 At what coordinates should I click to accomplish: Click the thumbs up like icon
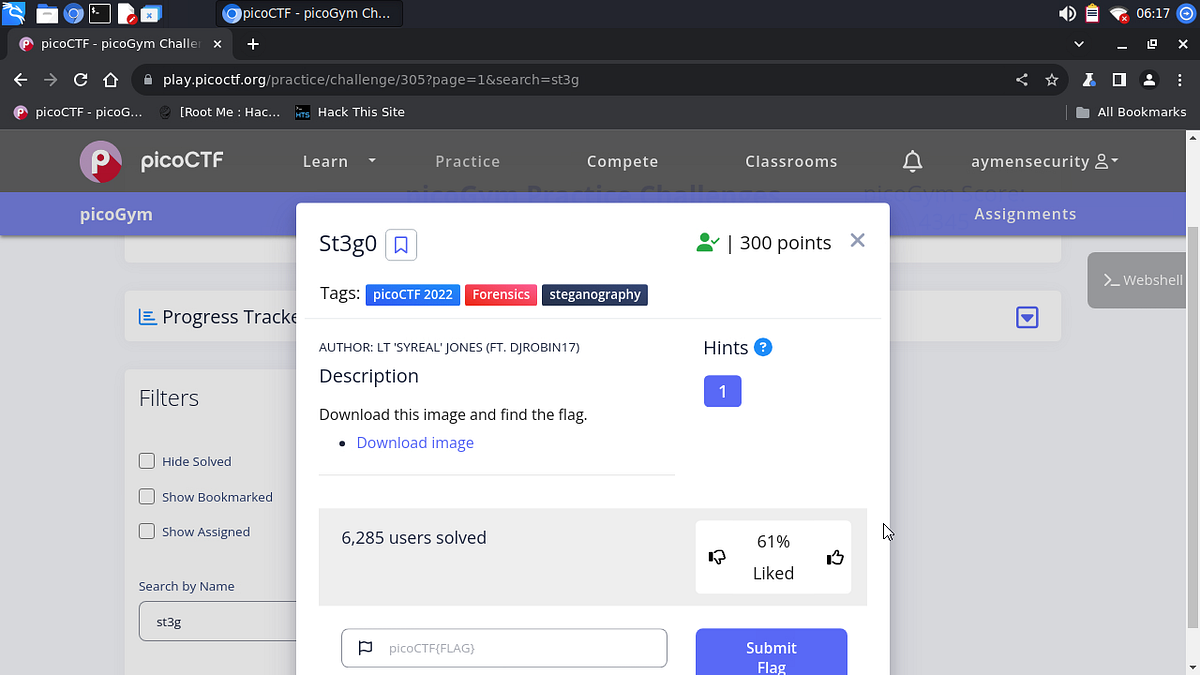(x=835, y=557)
